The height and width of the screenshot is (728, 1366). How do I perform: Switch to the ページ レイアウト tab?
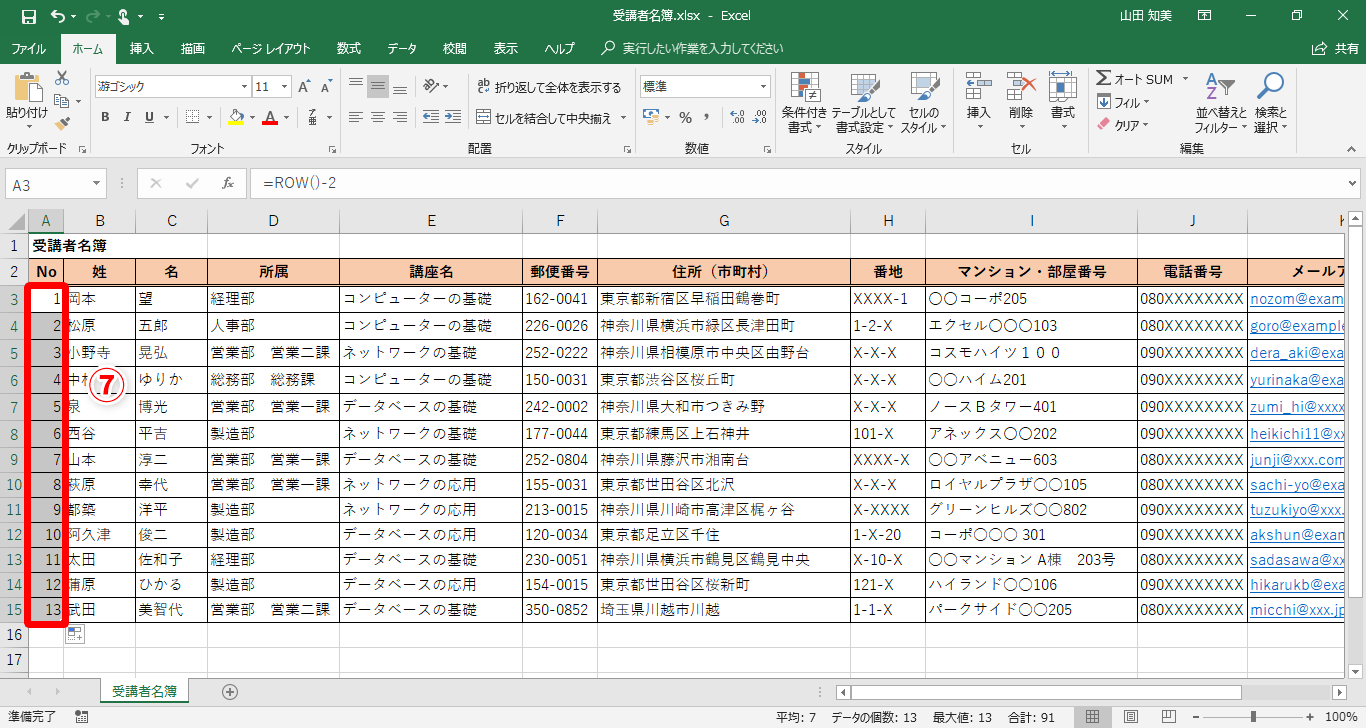coord(270,48)
